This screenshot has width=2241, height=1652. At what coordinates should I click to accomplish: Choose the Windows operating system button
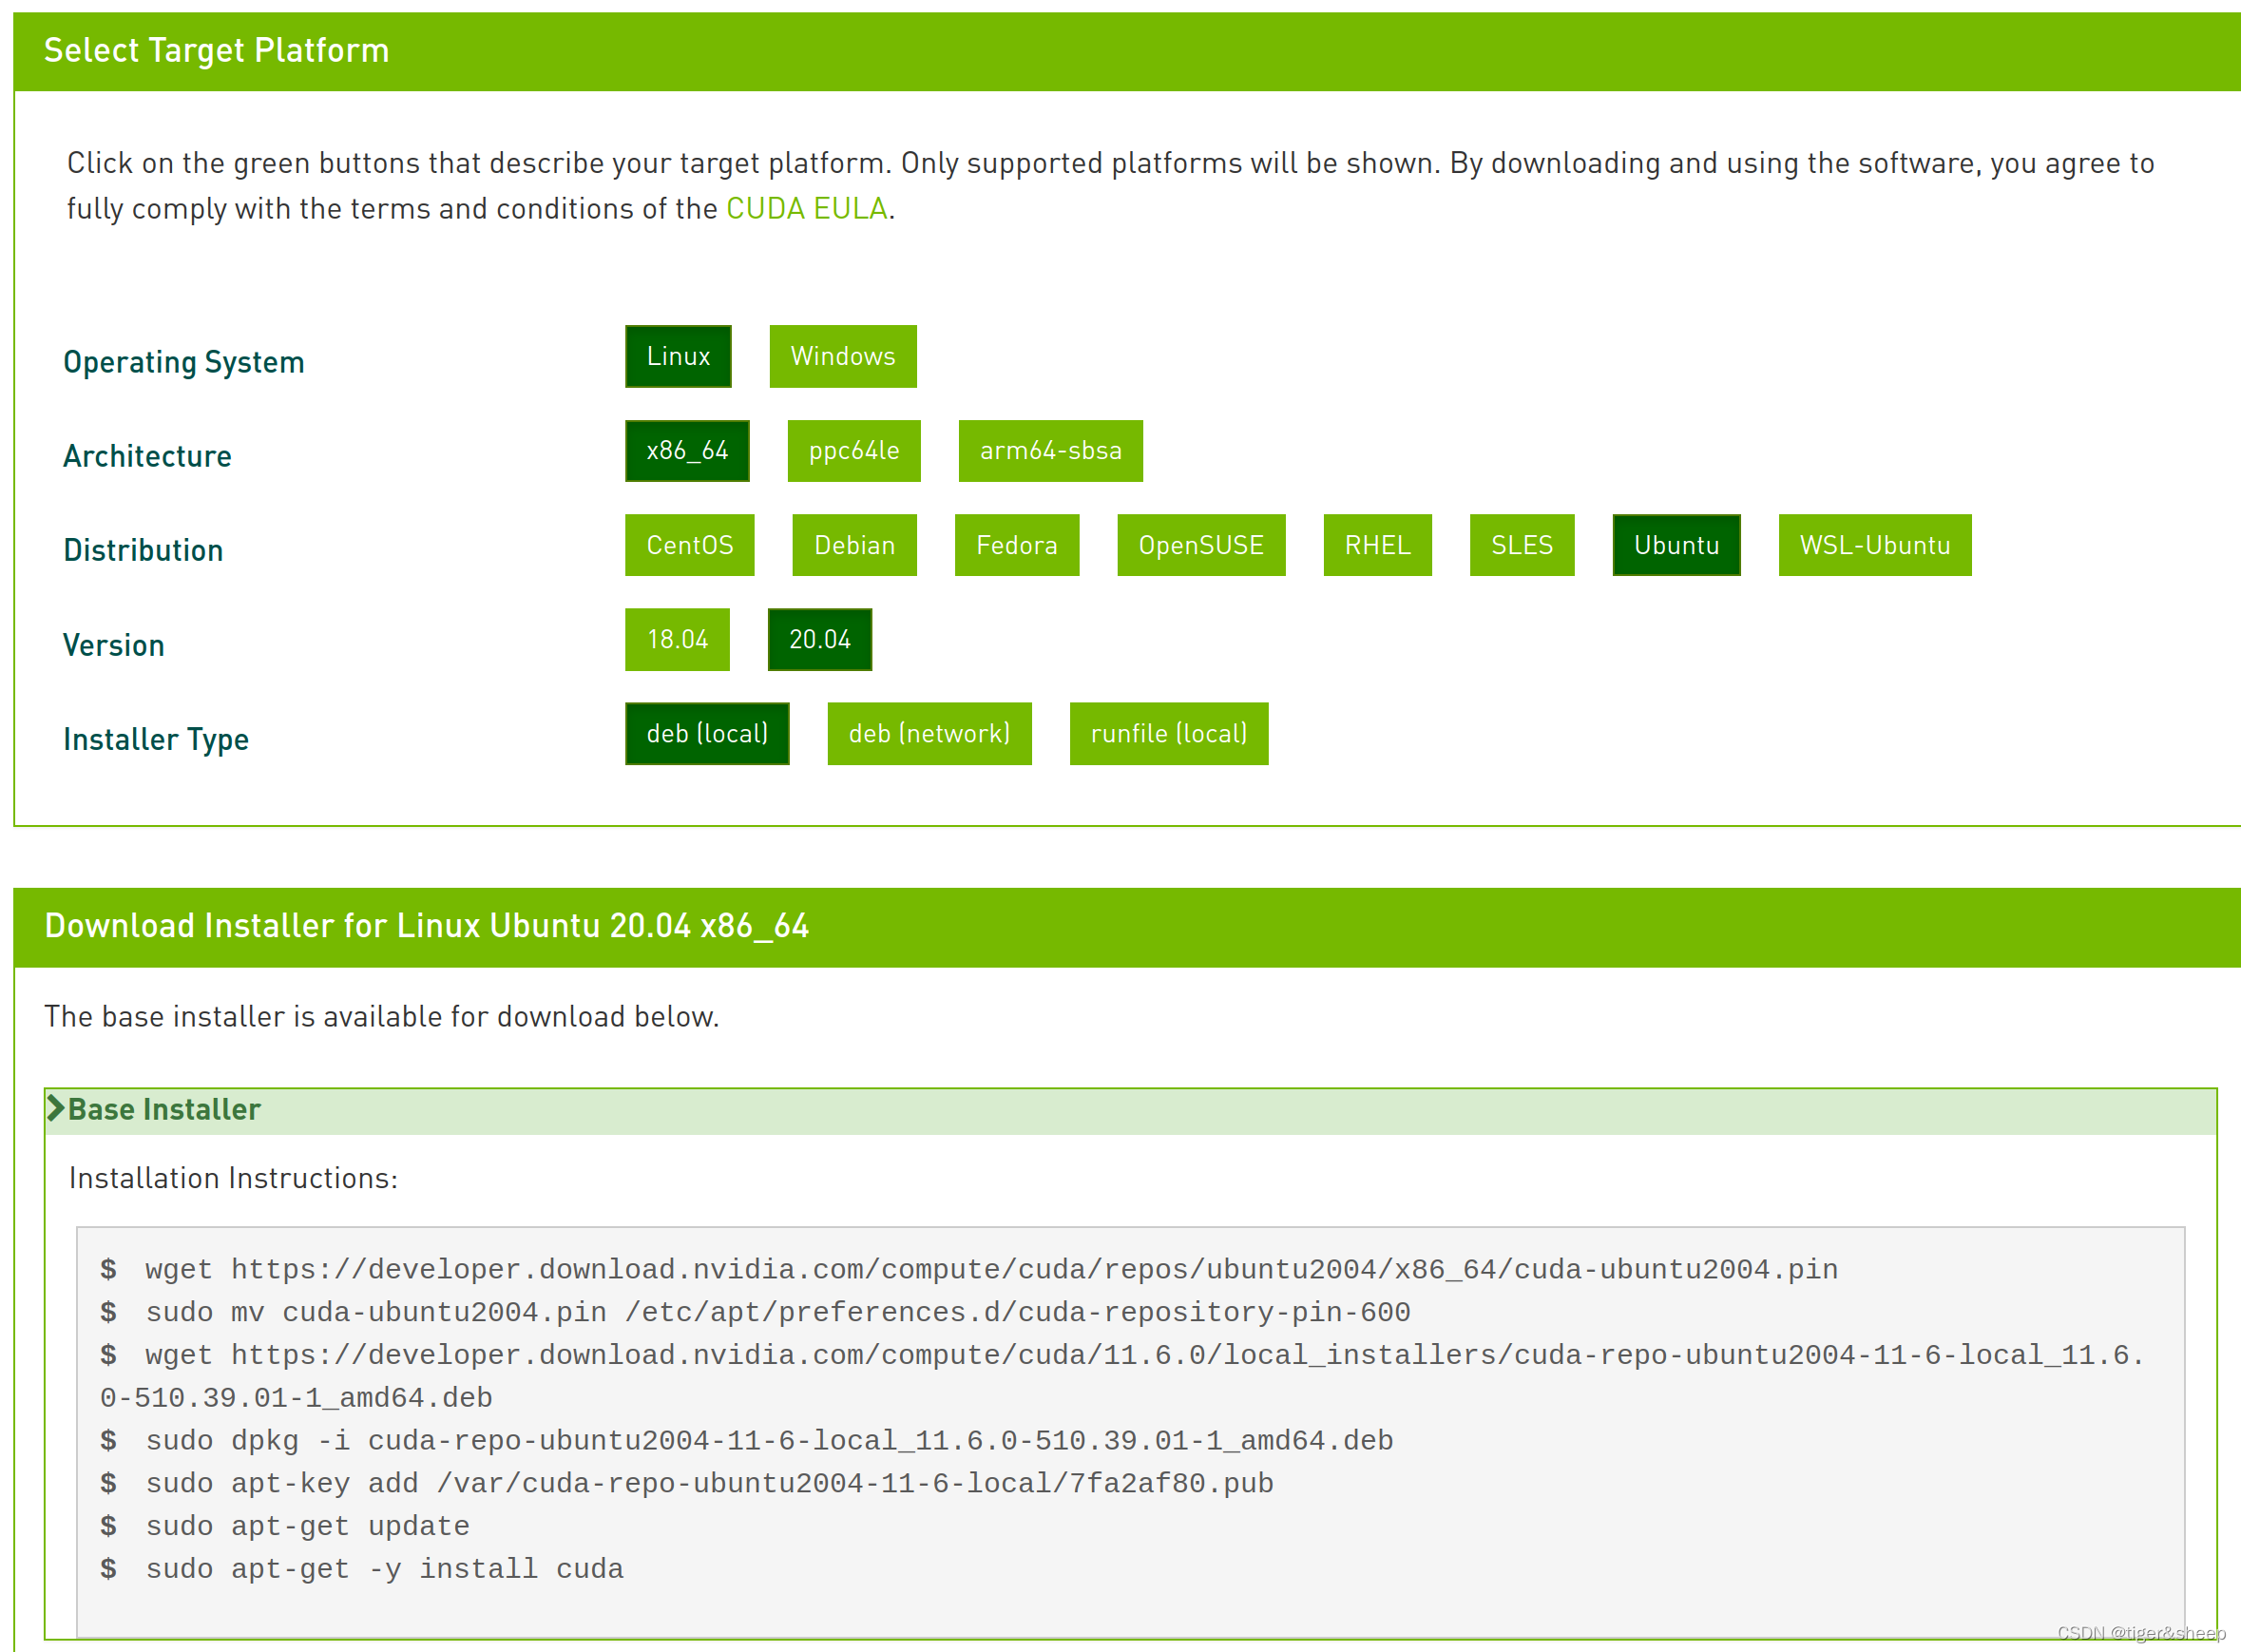(843, 356)
